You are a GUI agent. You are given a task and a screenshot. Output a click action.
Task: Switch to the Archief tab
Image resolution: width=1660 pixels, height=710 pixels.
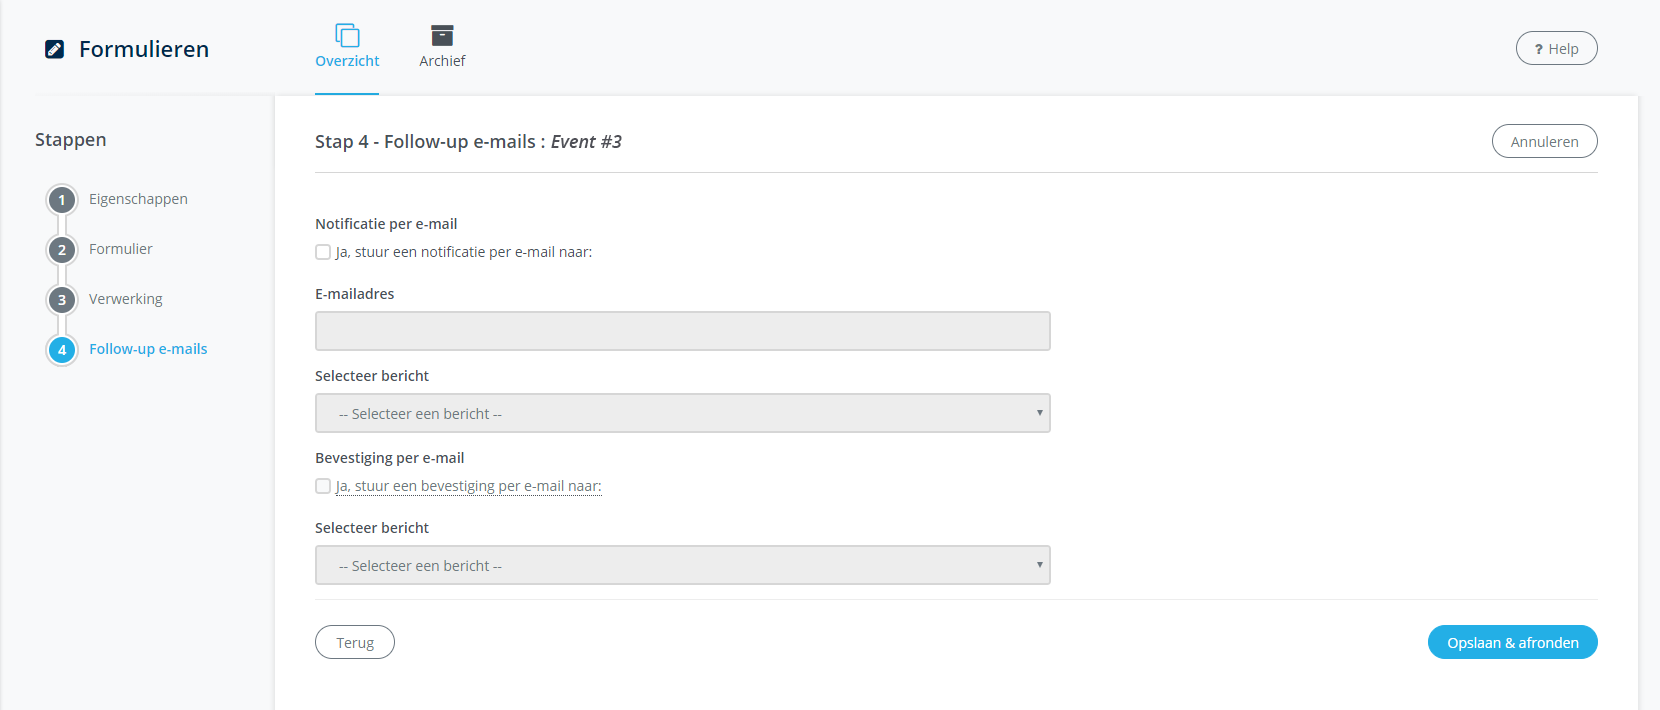click(442, 61)
